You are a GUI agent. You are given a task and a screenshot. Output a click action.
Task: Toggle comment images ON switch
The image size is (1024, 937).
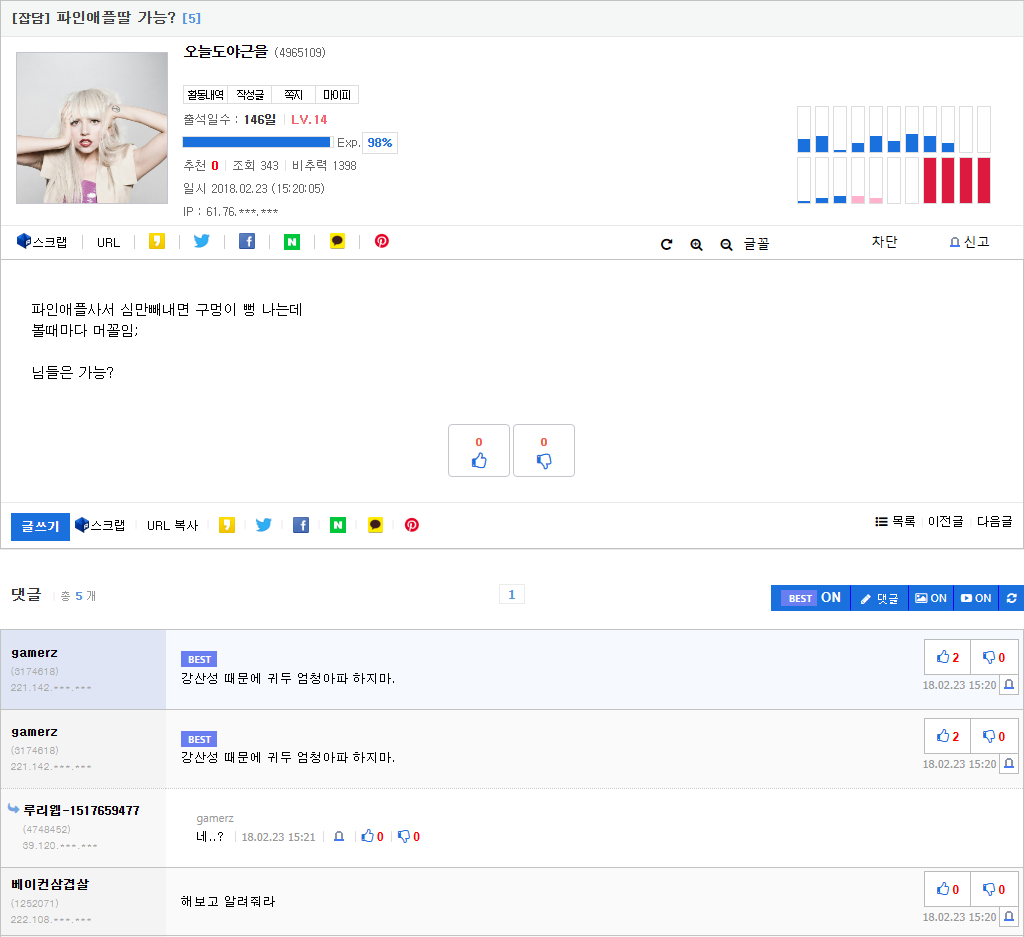tap(931, 598)
